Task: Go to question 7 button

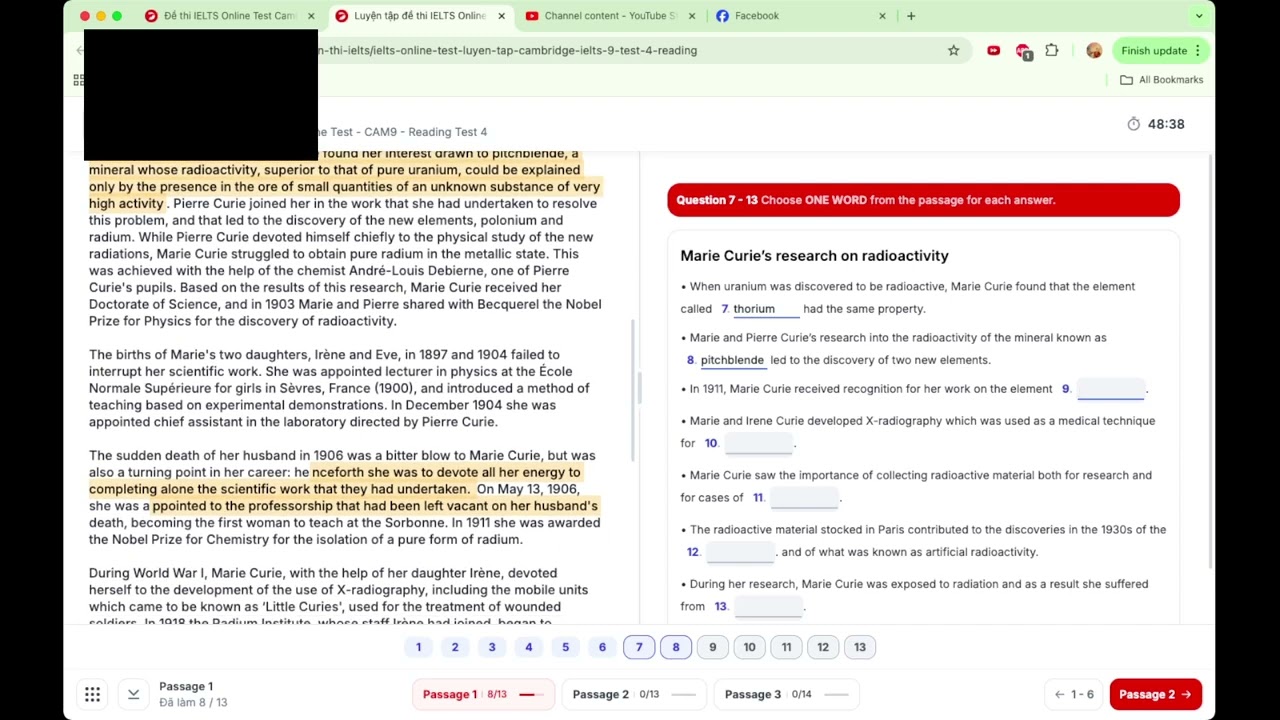Action: click(x=639, y=647)
